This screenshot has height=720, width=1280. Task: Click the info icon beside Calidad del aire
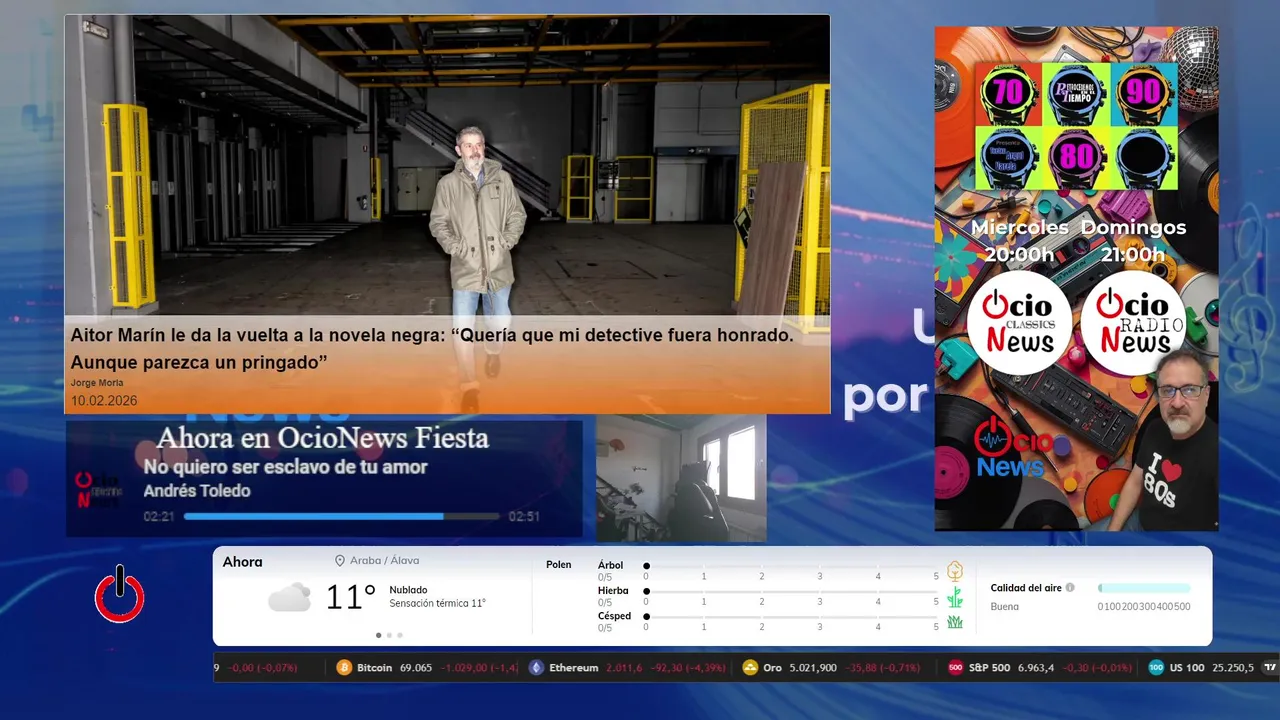1070,588
